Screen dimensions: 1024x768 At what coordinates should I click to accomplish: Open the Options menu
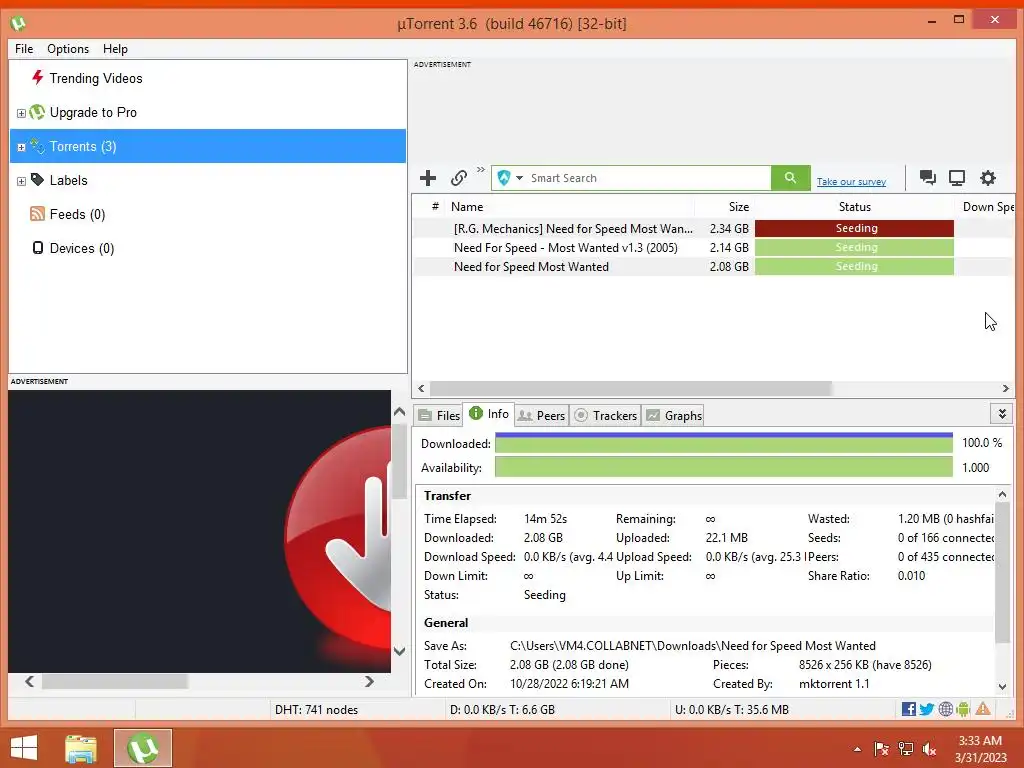68,49
